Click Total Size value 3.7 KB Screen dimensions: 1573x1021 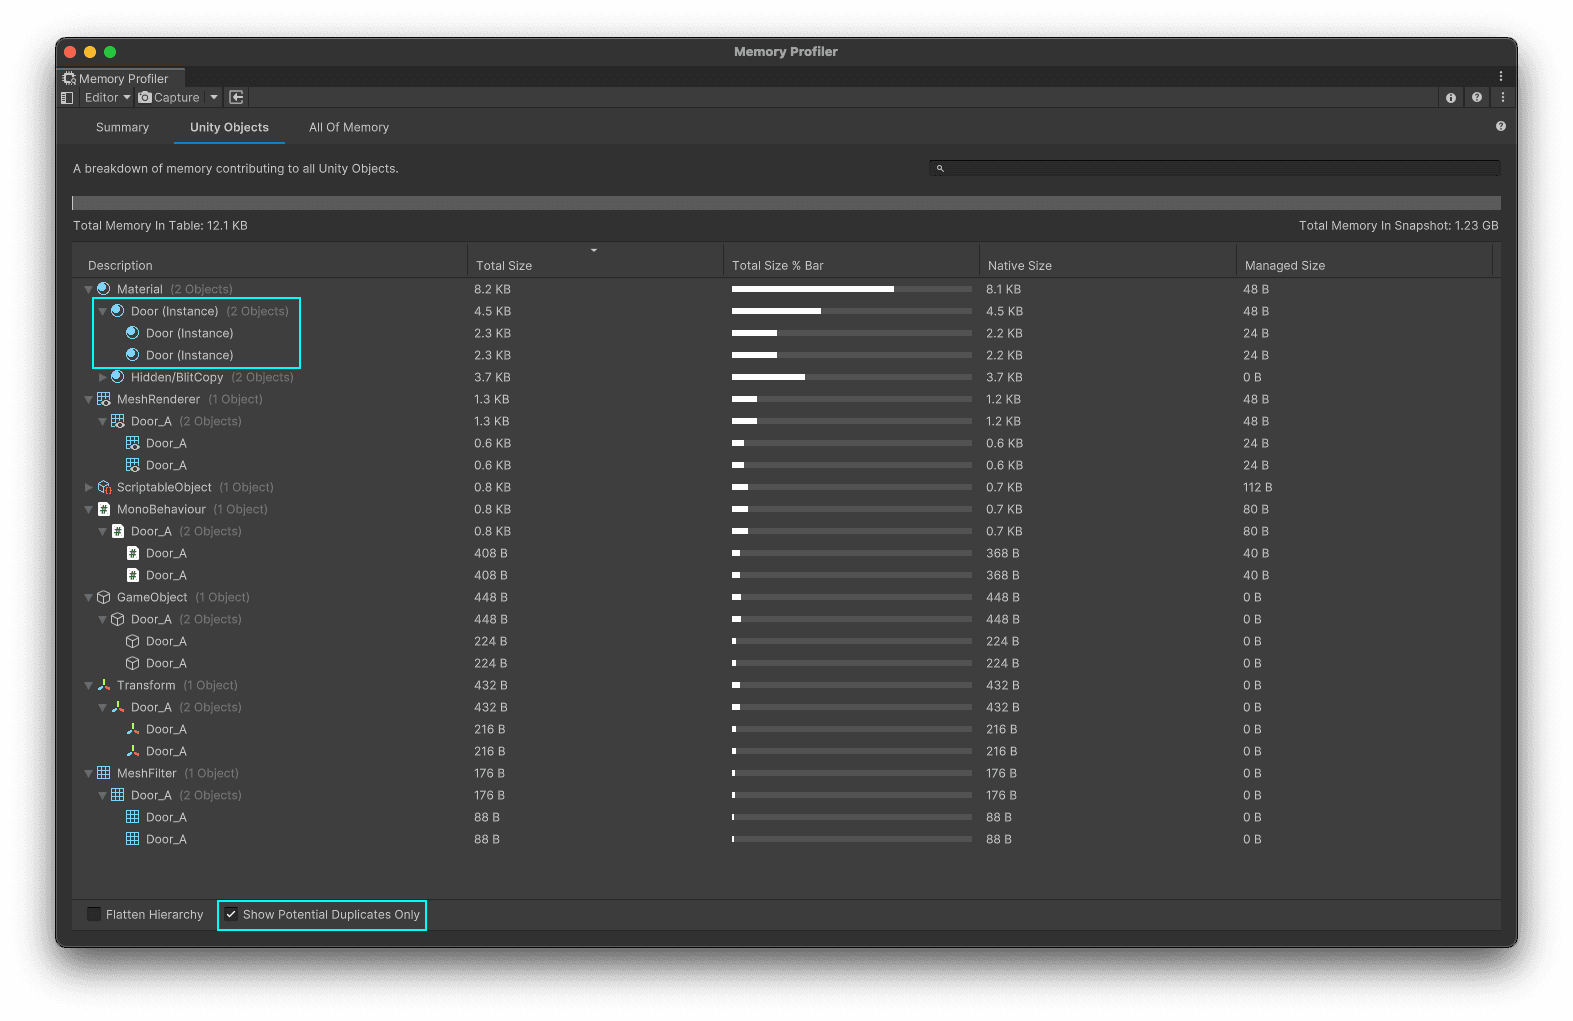click(492, 378)
